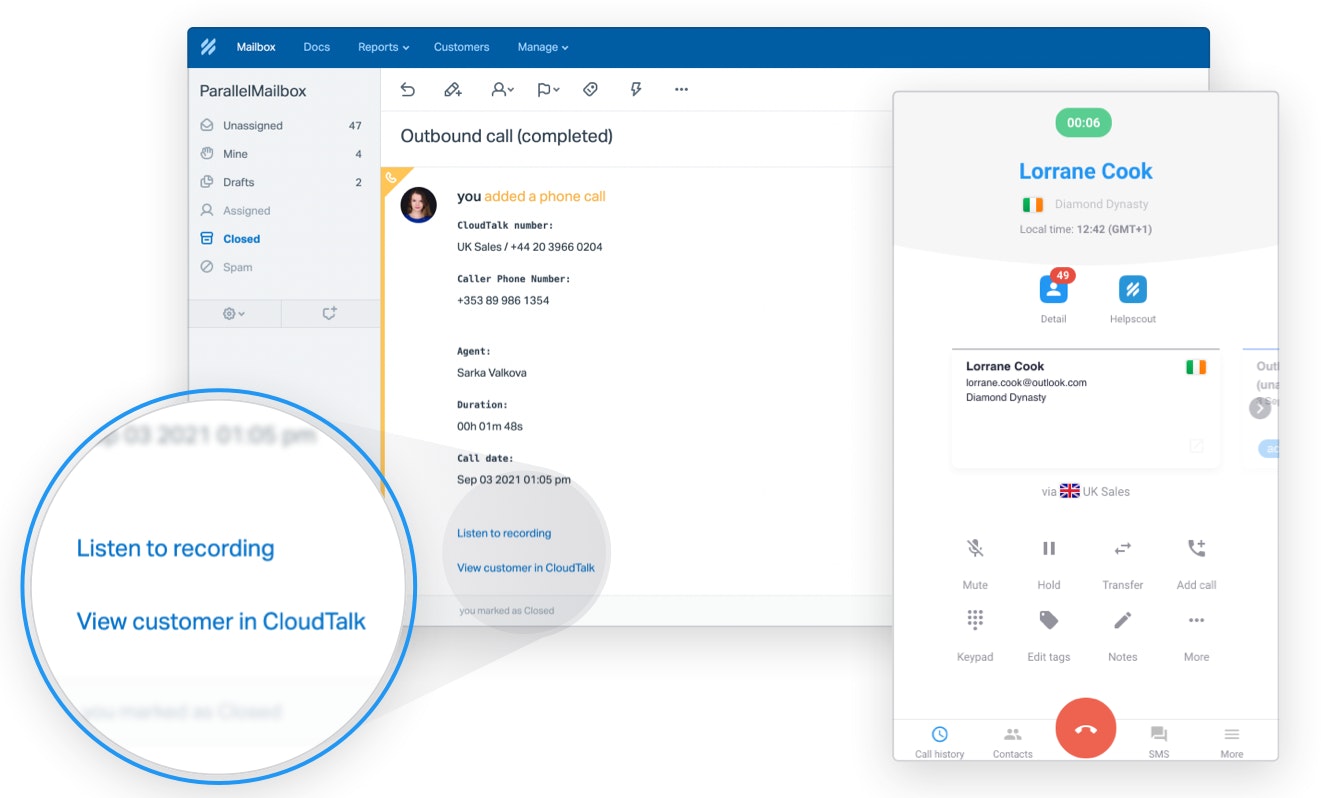Mute the call microphone
The width and height of the screenshot is (1321, 798).
coord(975,548)
